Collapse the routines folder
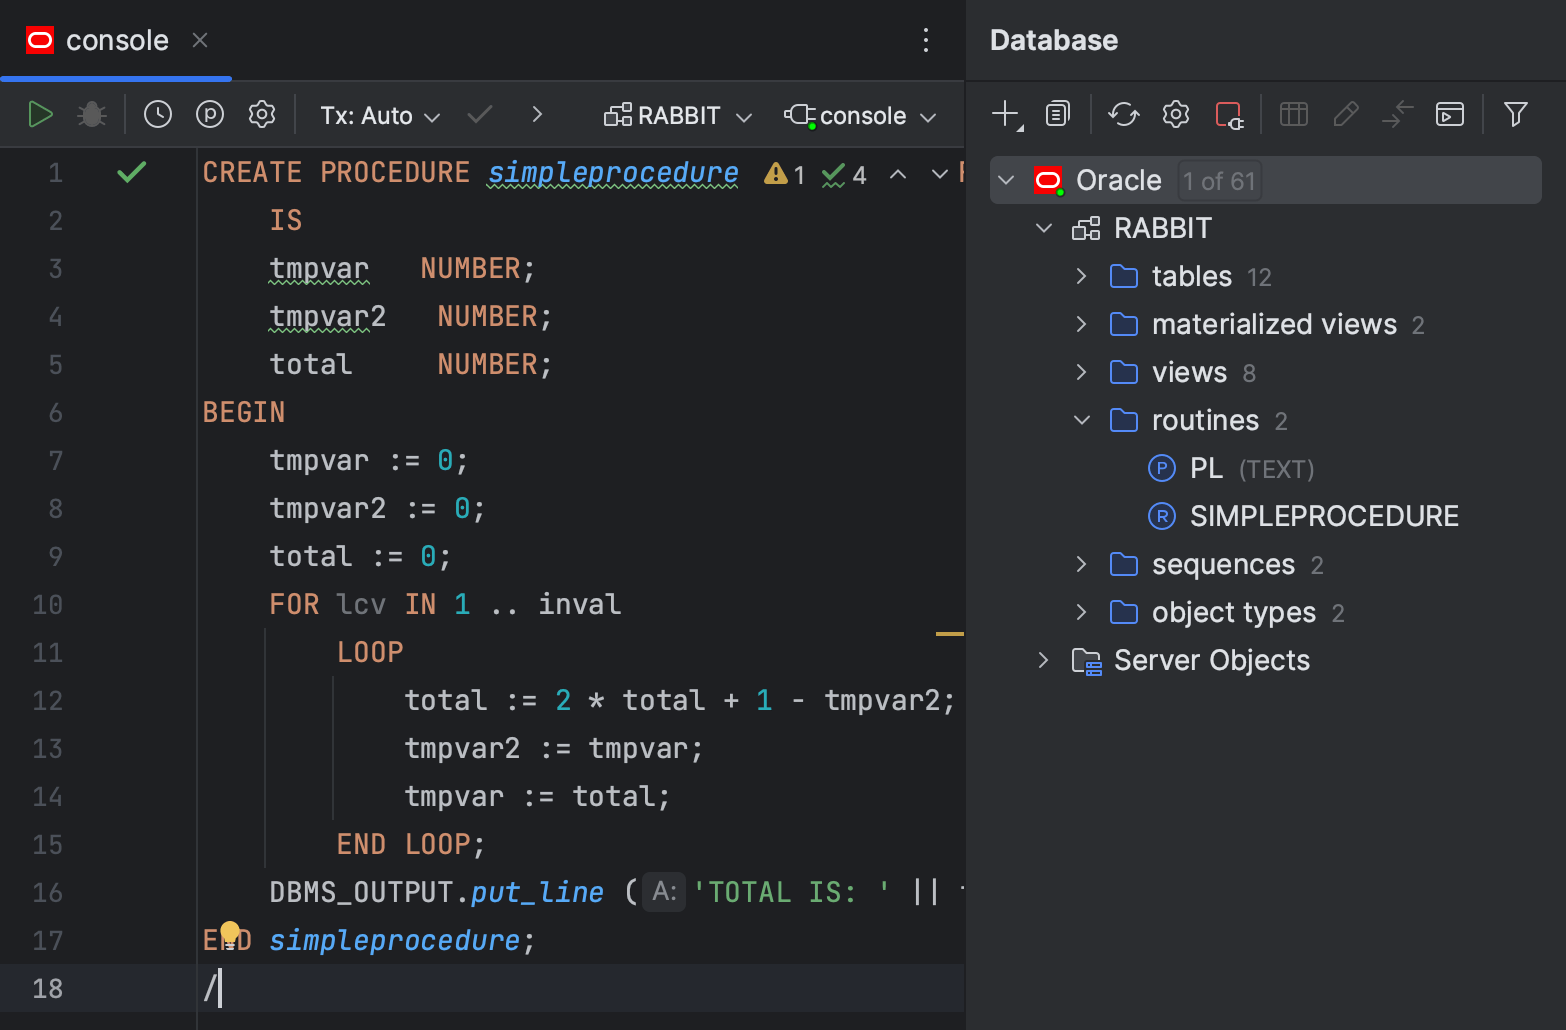Screen dimensions: 1566x1030 coord(1081,420)
